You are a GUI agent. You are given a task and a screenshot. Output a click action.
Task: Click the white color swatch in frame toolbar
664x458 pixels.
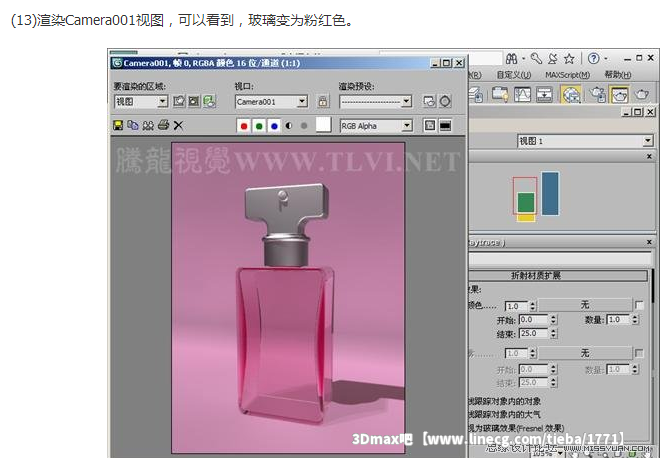(x=323, y=125)
